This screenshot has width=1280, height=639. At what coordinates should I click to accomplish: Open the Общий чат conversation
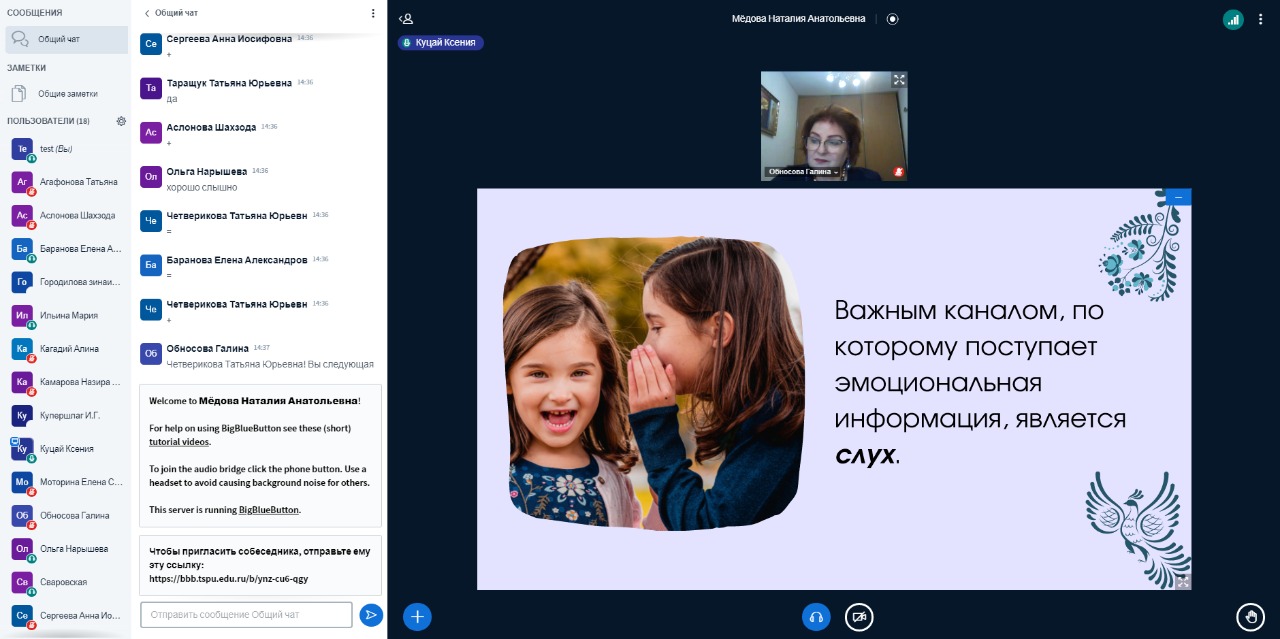pyautogui.click(x=58, y=40)
